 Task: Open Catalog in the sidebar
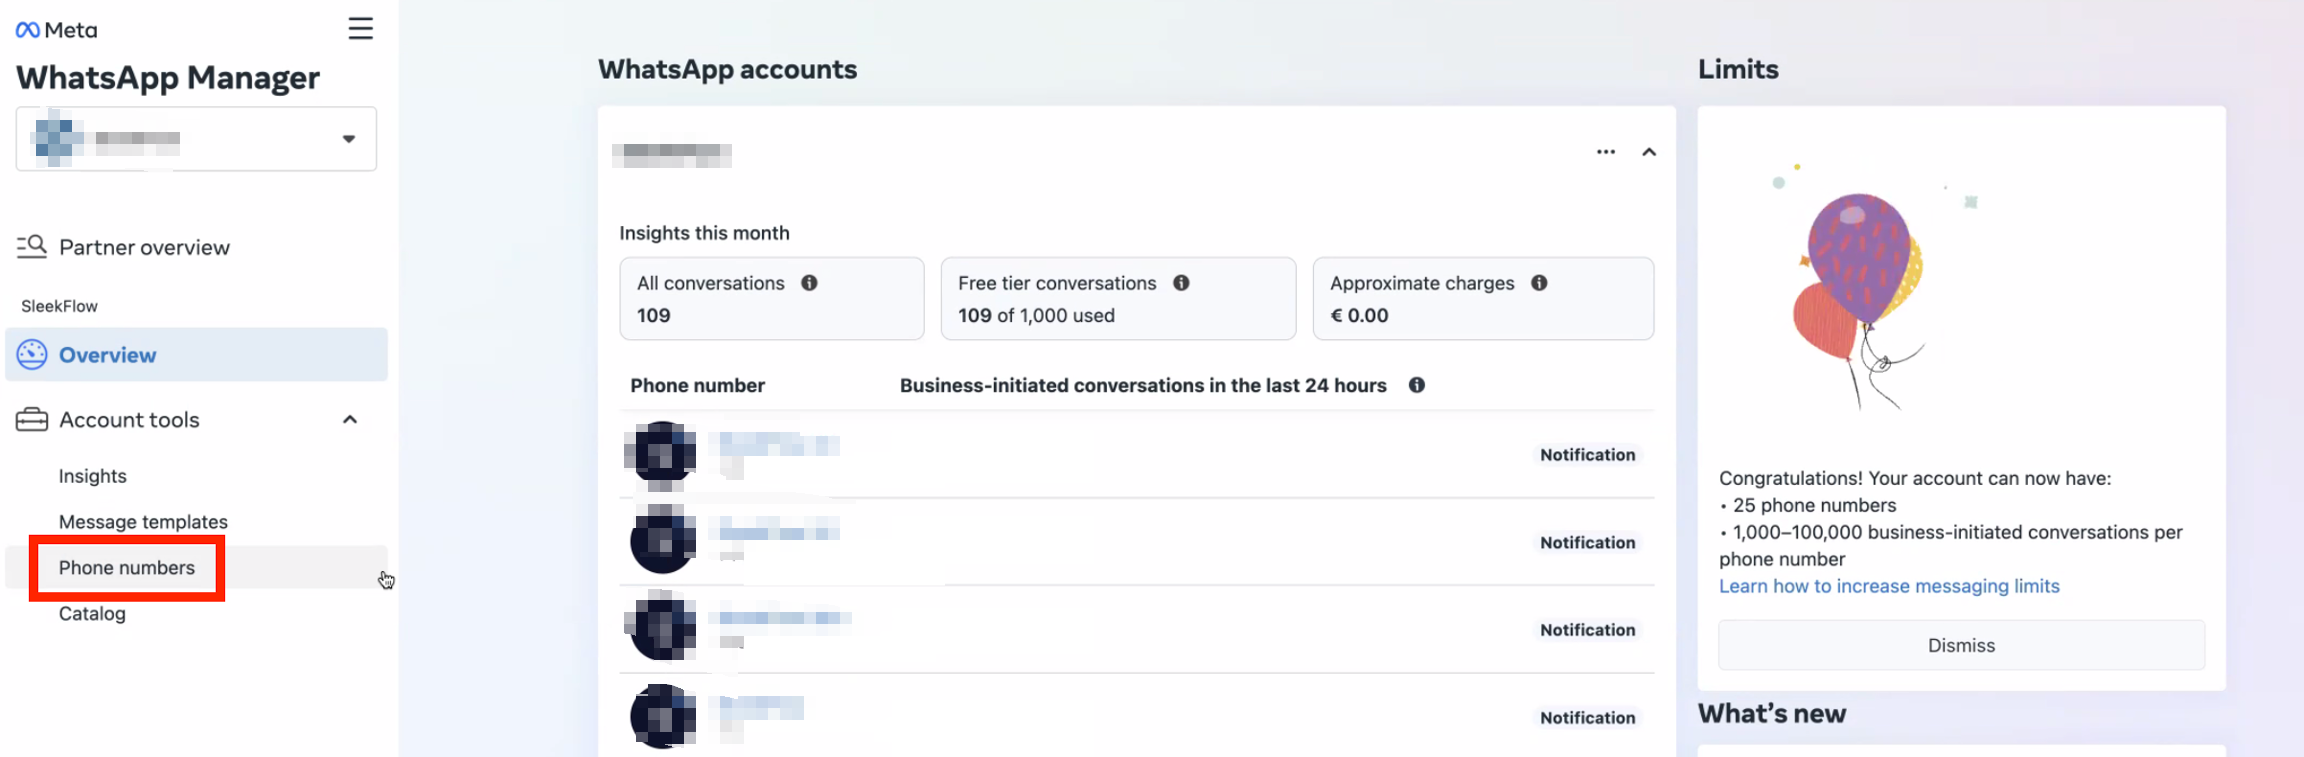click(x=92, y=614)
